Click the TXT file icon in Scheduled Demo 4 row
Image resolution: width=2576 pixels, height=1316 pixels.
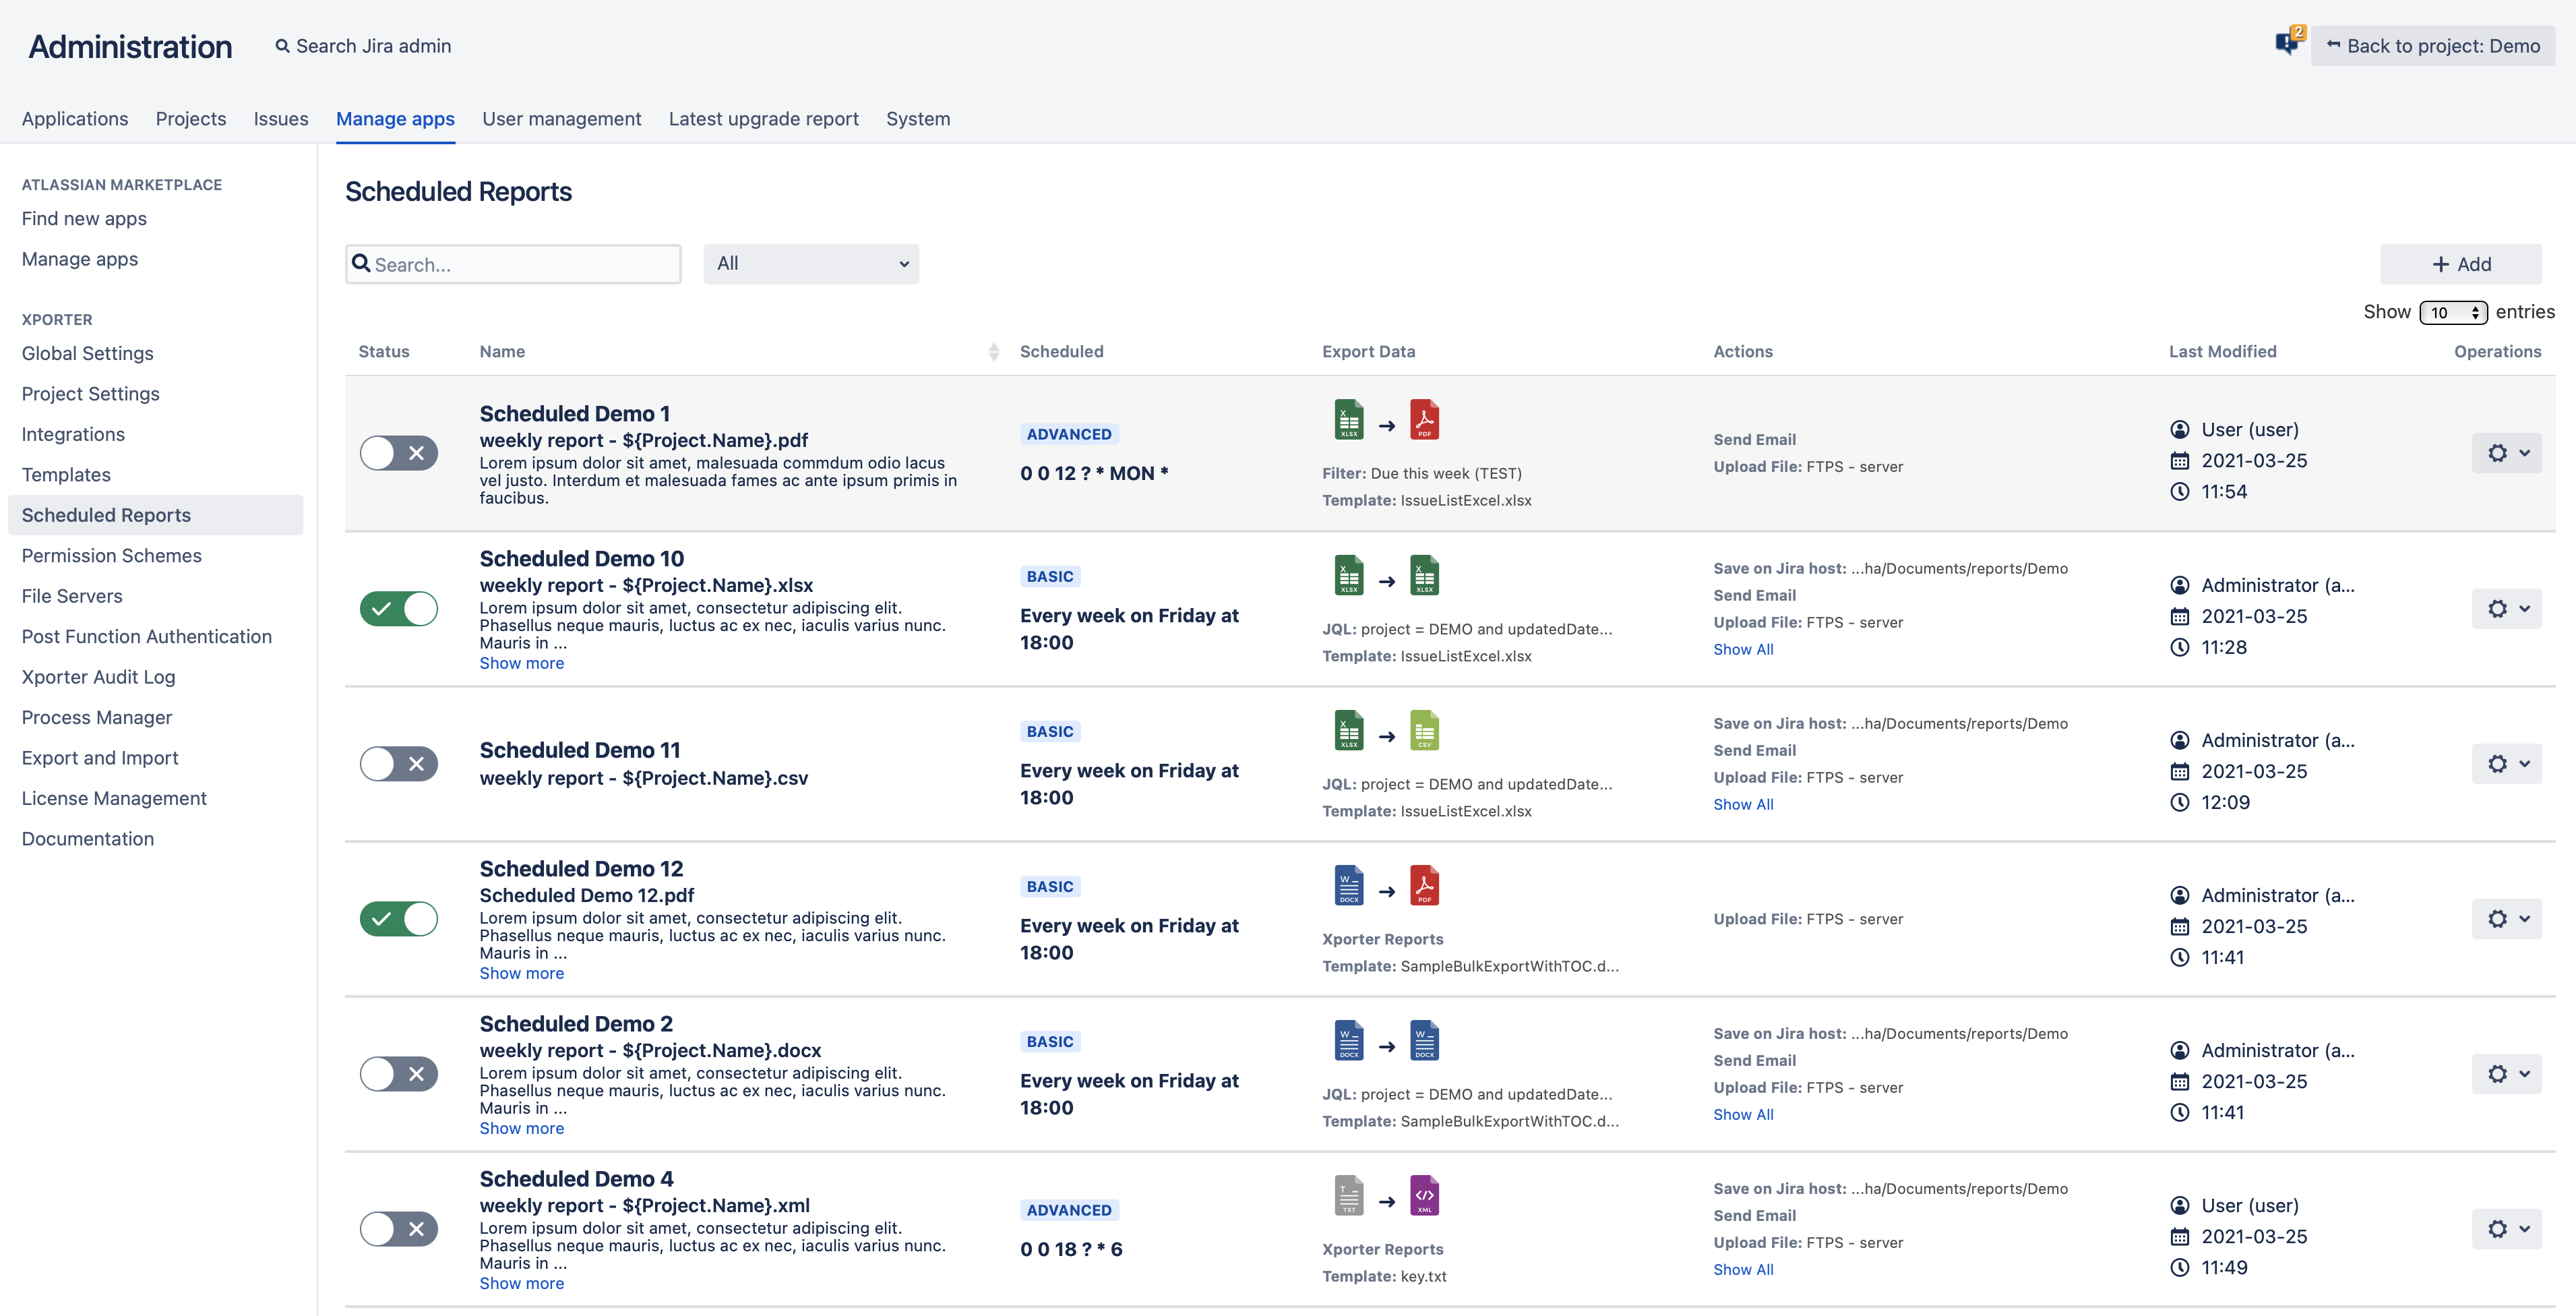[x=1348, y=1196]
